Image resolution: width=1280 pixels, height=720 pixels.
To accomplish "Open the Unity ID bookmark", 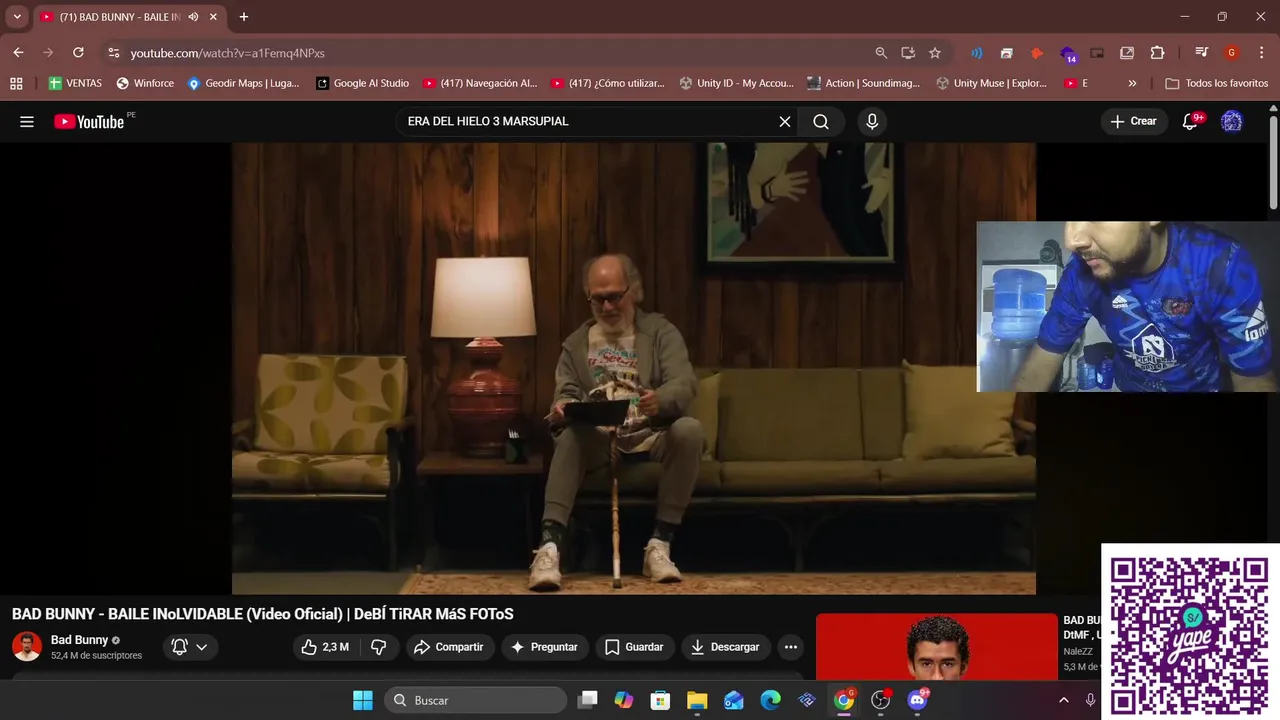I will click(x=736, y=83).
